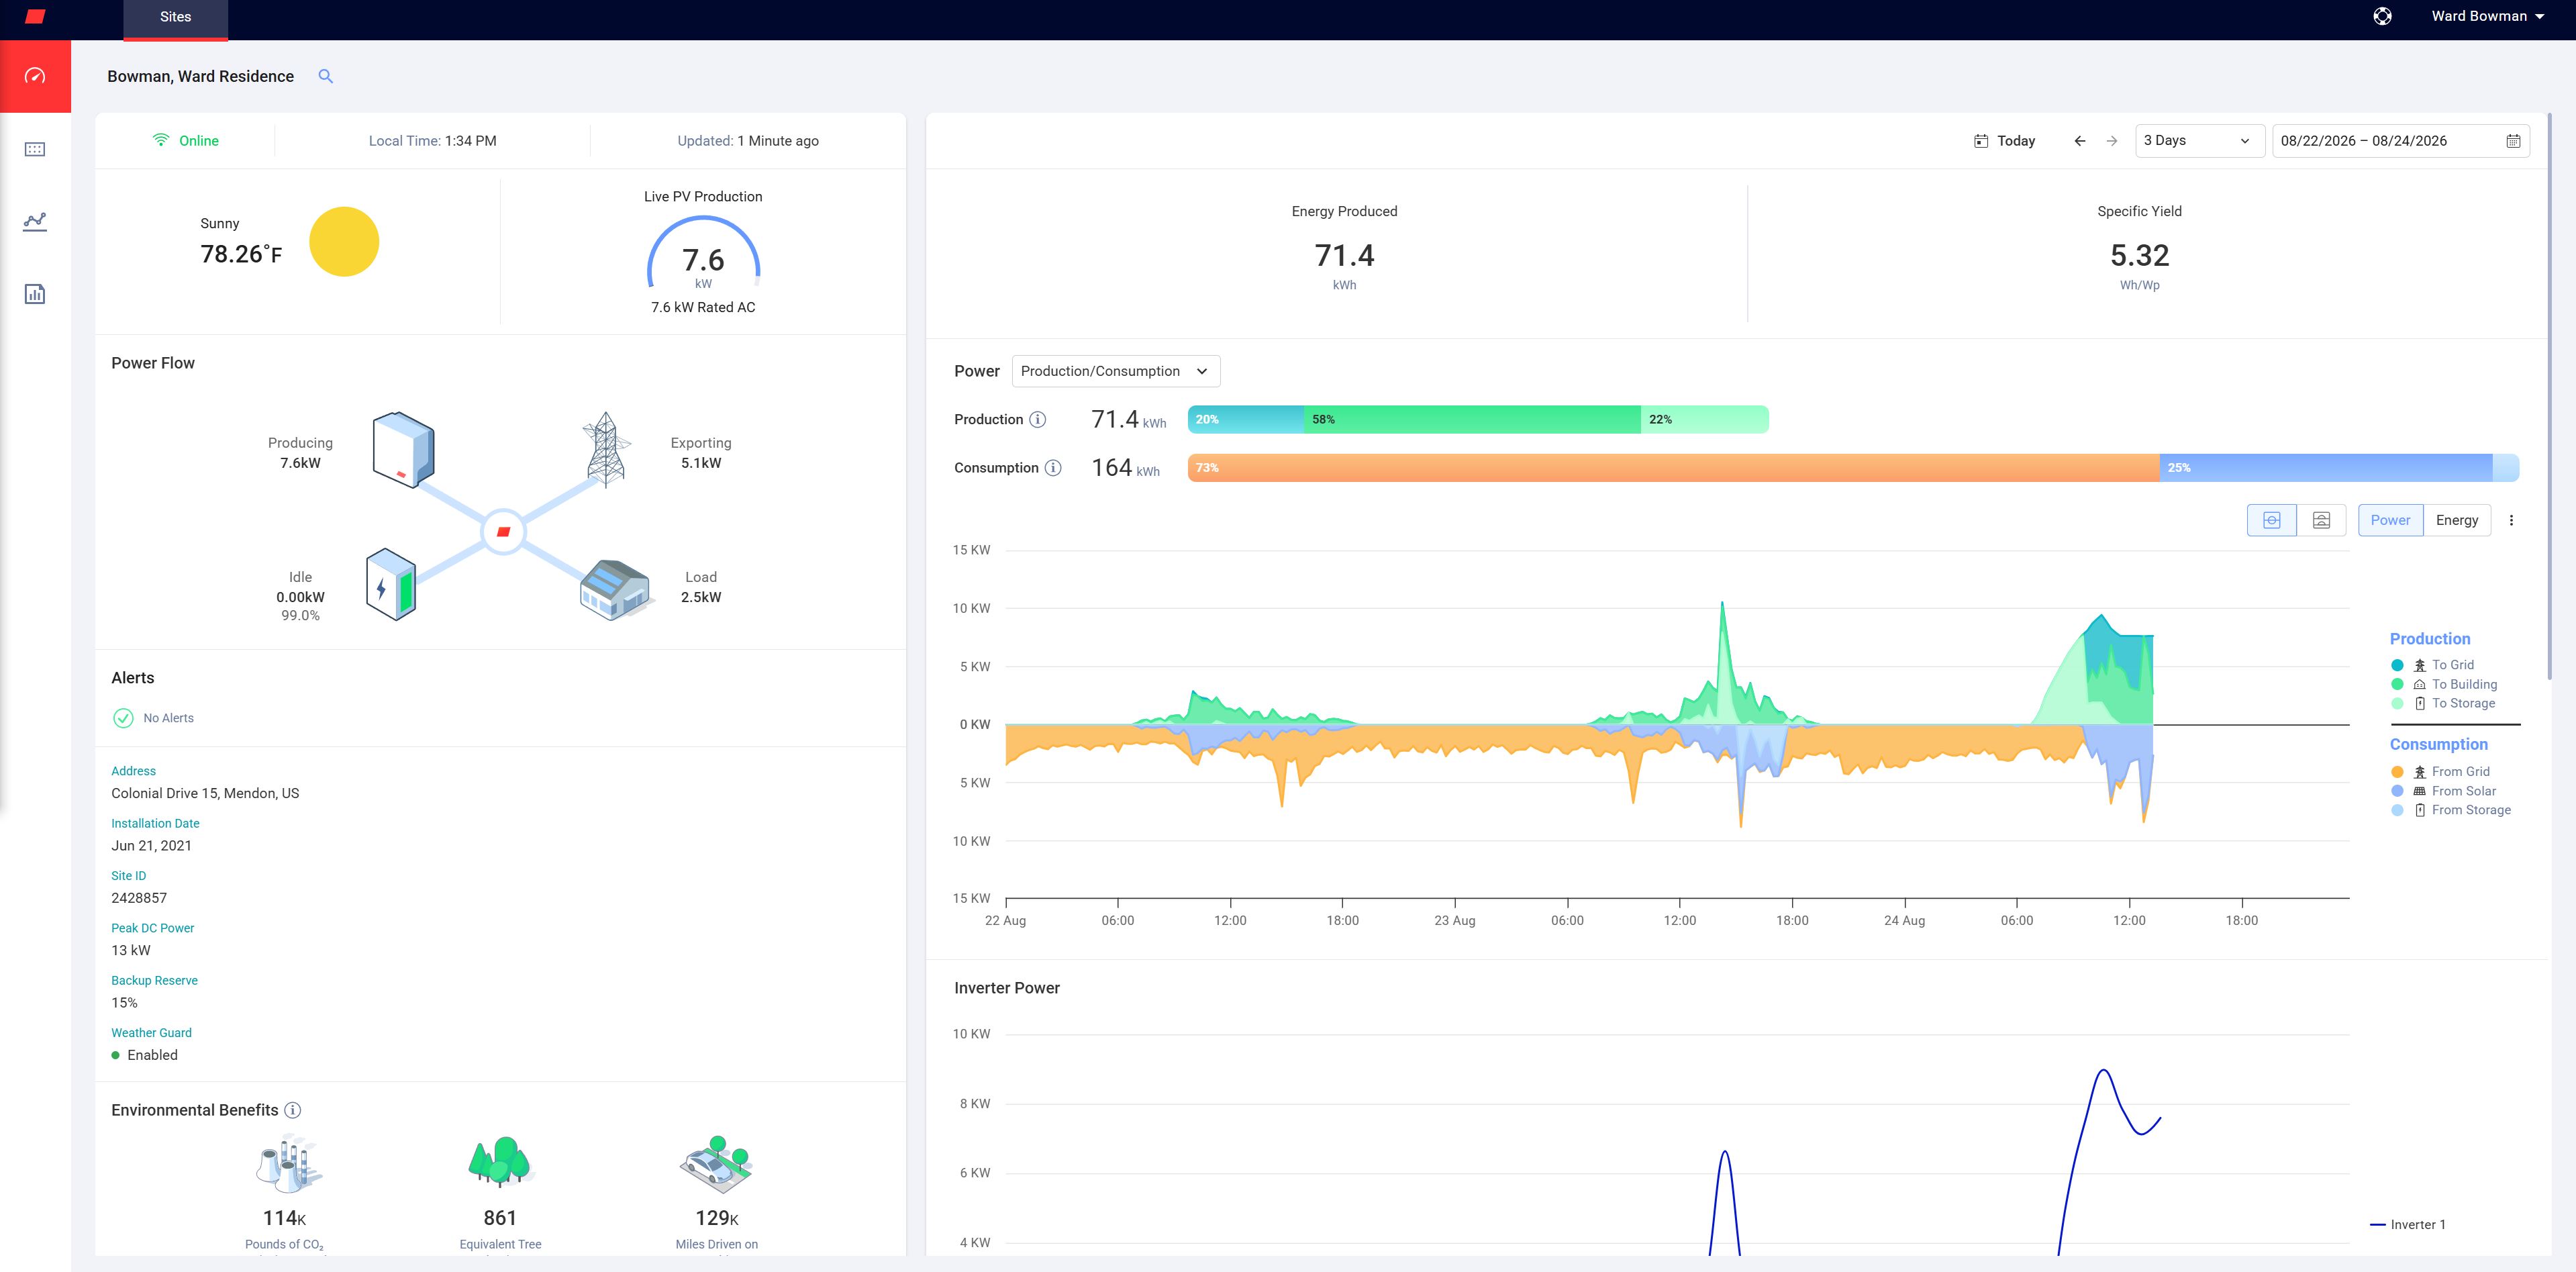Open the calendar icon in date field
The width and height of the screenshot is (2576, 1272).
[2513, 141]
